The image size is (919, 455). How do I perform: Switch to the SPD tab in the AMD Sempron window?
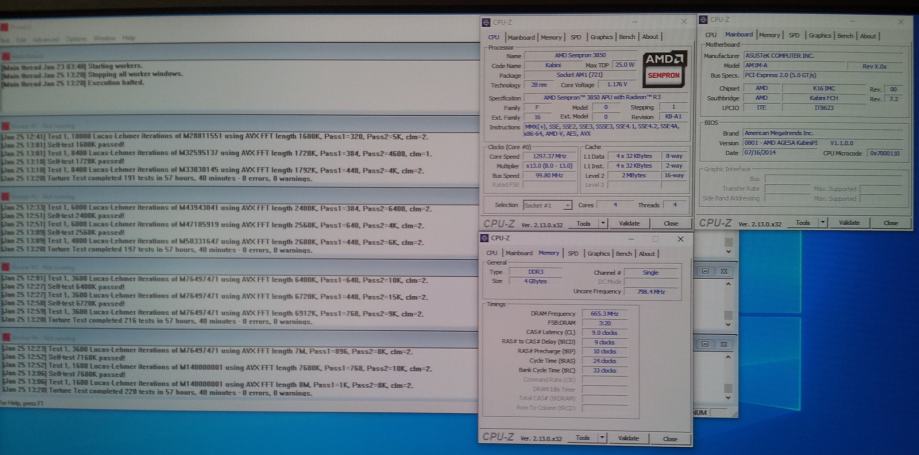point(576,36)
